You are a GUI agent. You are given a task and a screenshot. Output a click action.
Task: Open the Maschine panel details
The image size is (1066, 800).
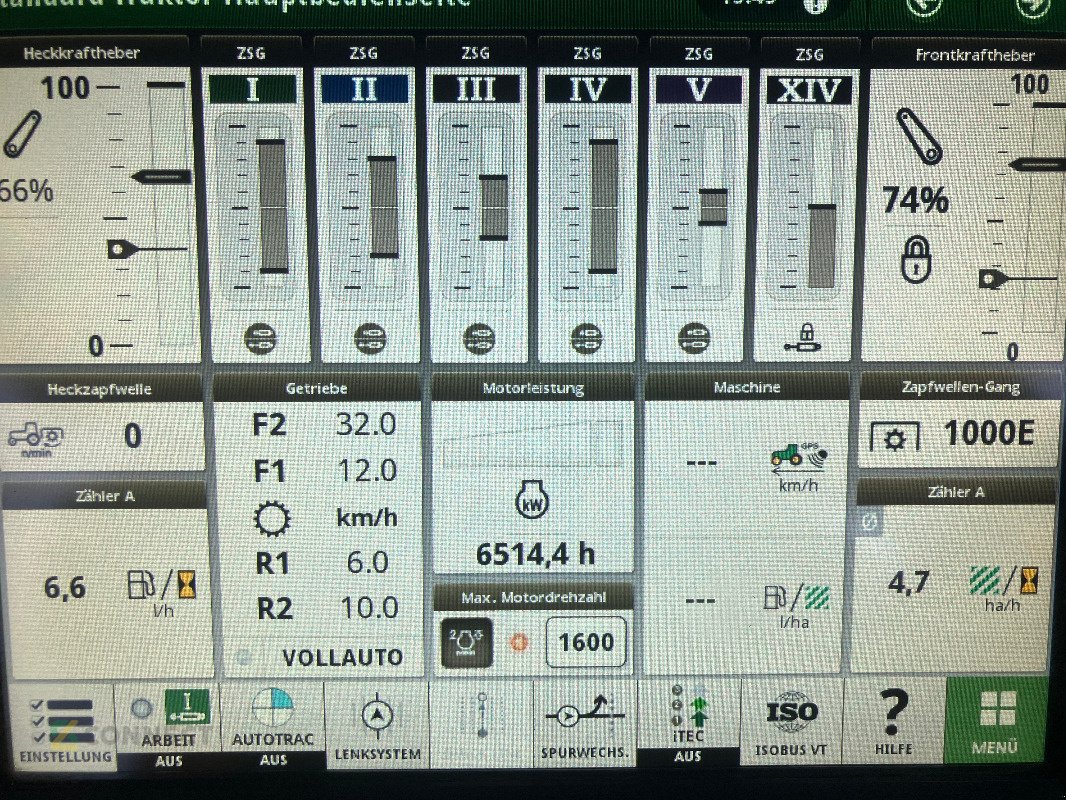pos(746,387)
